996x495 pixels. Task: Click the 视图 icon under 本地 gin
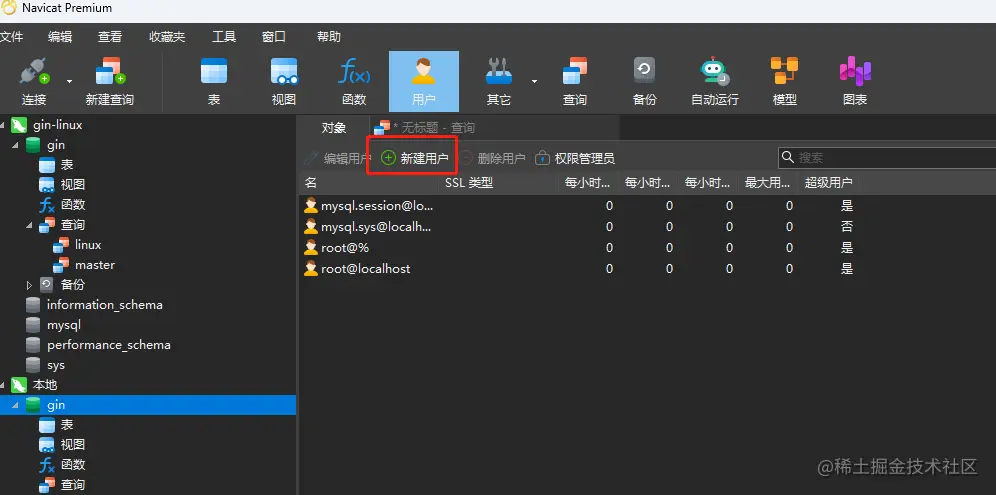pyautogui.click(x=47, y=445)
